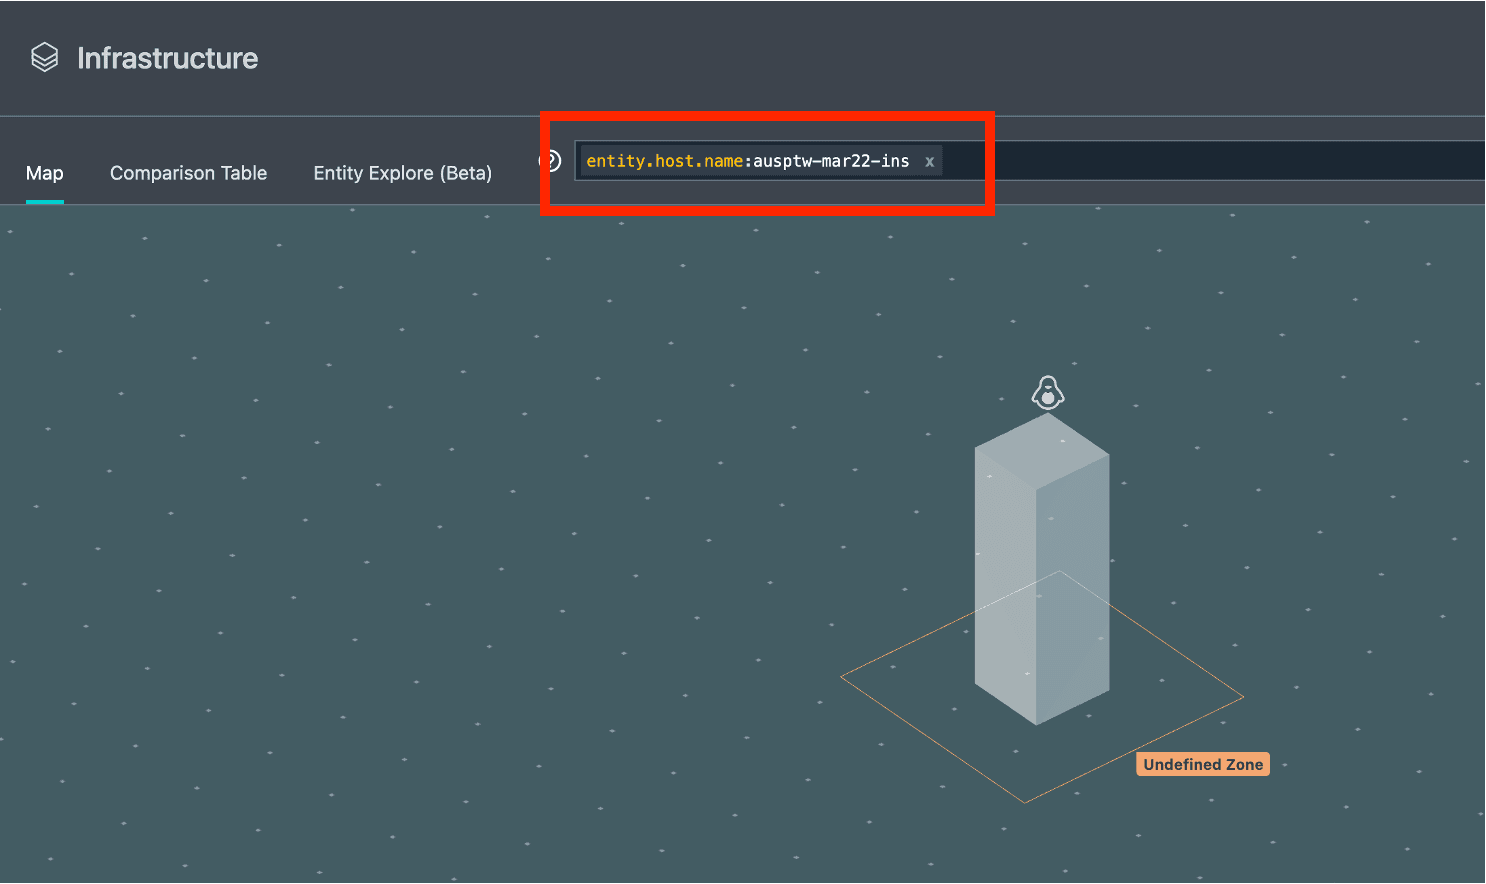Click the Linux penguin icon above the host

(x=1047, y=393)
